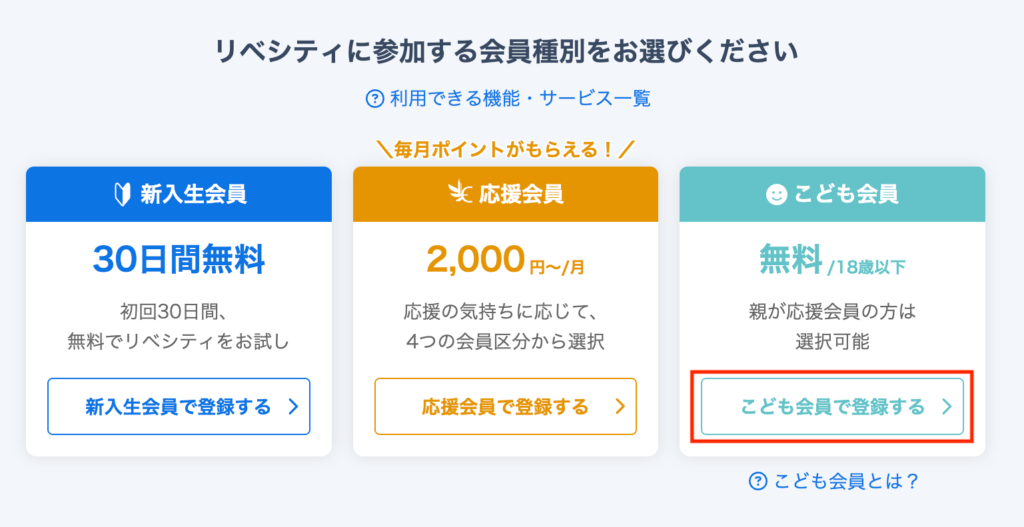Click the 30日間無料 price text
This screenshot has height=527, width=1024.
pyautogui.click(x=178, y=261)
